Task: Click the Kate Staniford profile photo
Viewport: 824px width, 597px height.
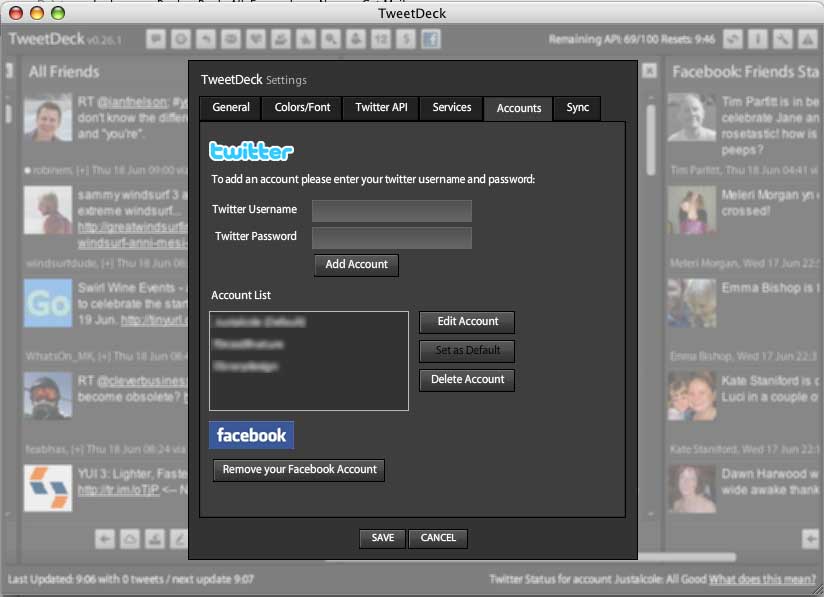Action: point(692,395)
